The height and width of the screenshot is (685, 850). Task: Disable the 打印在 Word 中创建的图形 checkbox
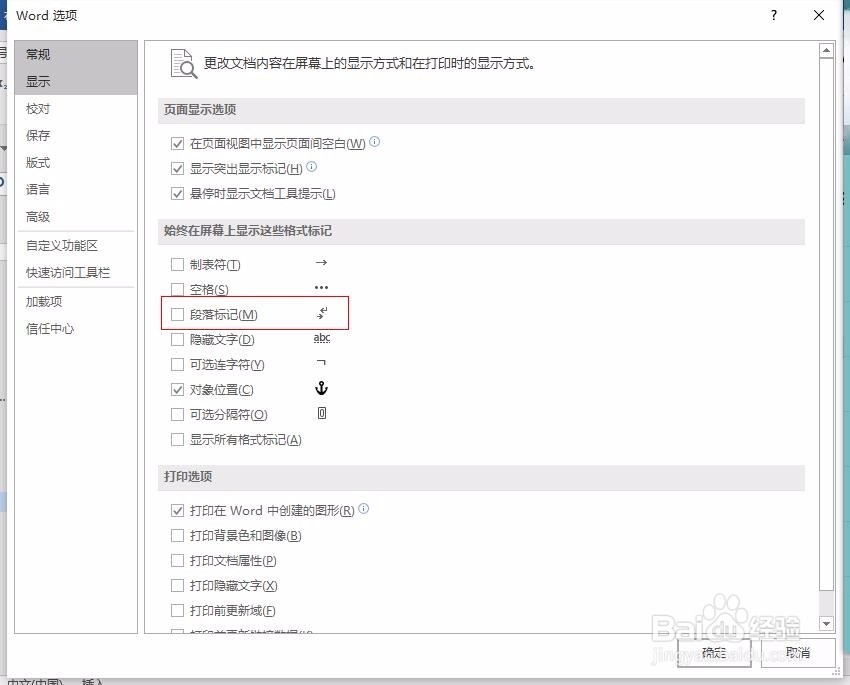pos(177,509)
